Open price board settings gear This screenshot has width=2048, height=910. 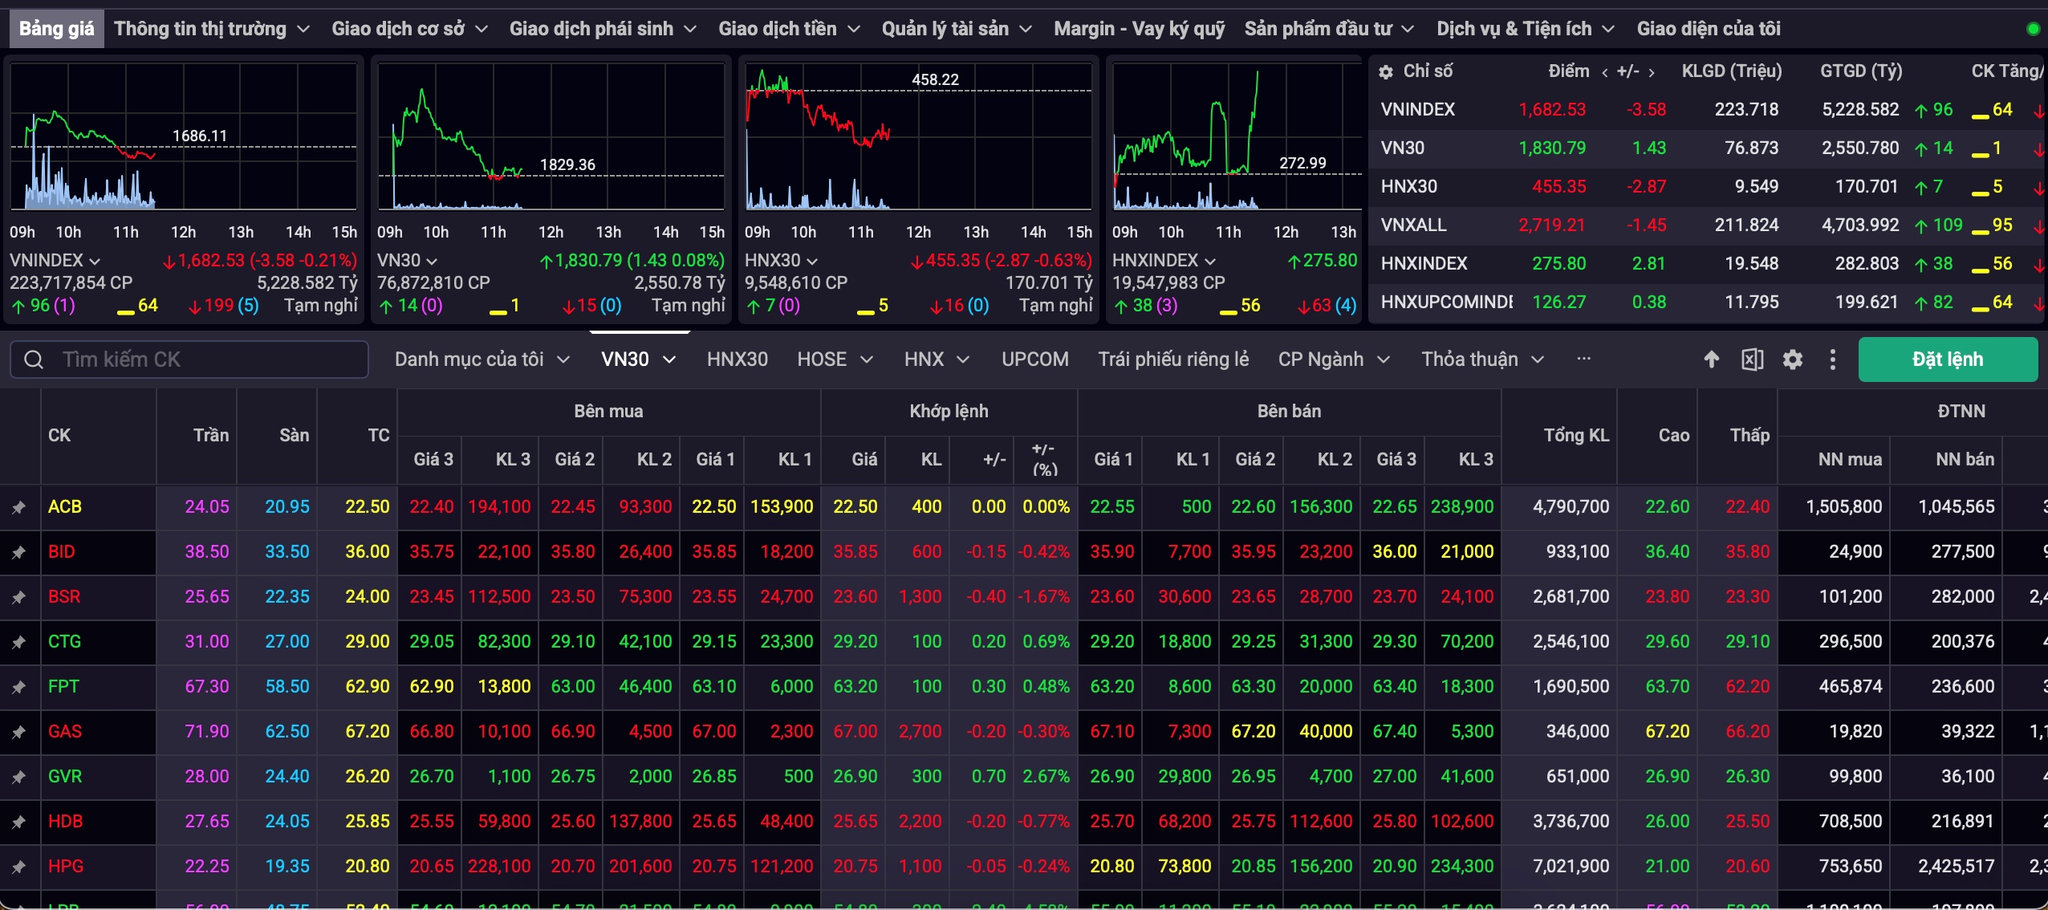1793,359
